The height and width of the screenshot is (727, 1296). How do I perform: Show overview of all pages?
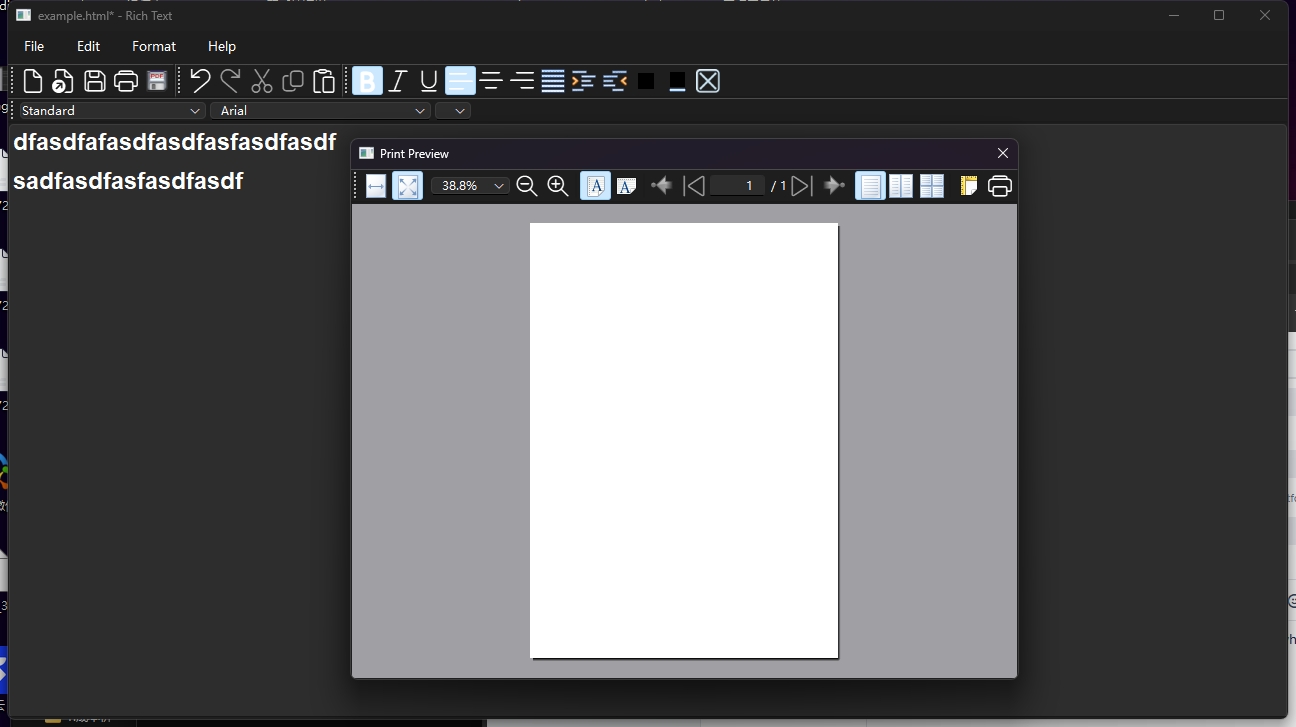932,186
